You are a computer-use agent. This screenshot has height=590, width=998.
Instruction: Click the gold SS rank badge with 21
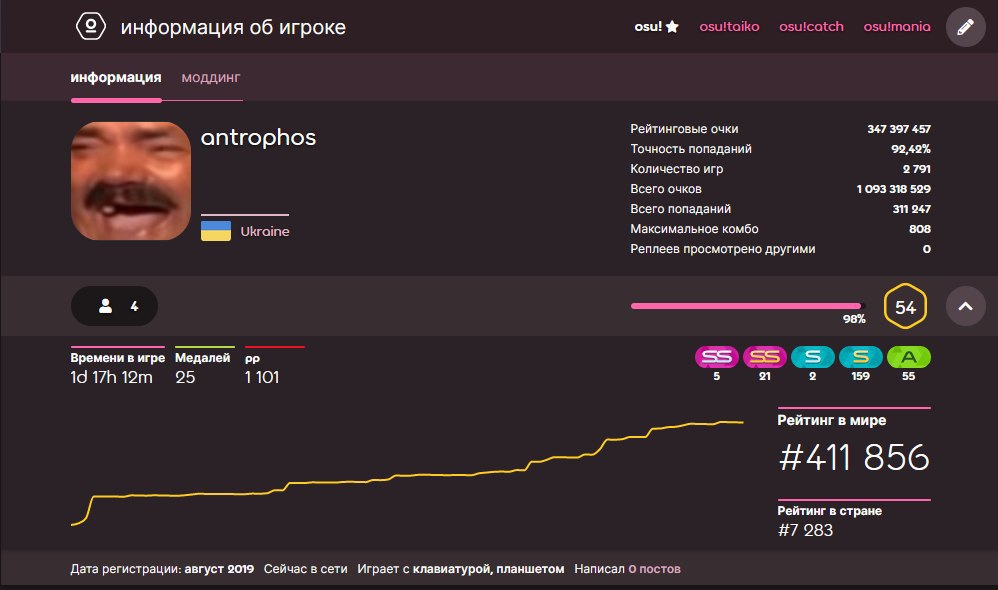tap(764, 357)
